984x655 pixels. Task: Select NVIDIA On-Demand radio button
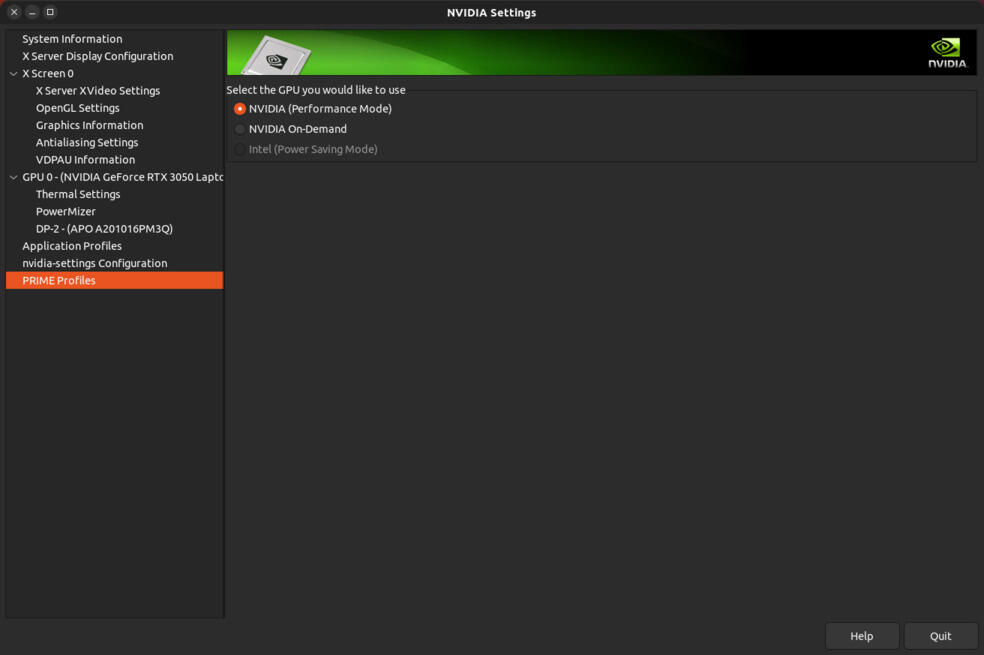(240, 129)
